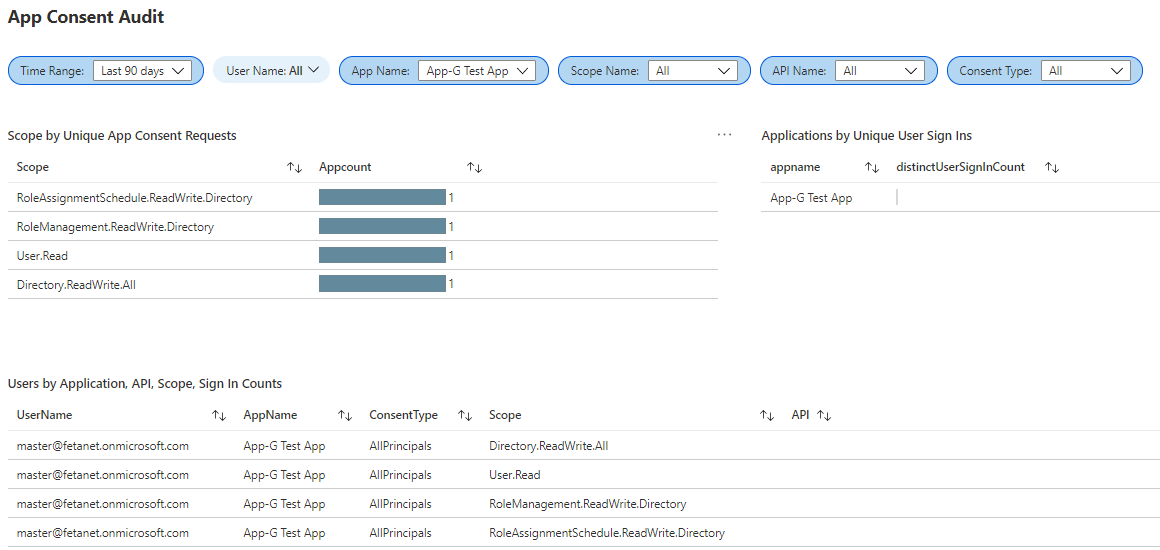1160x550 pixels.
Task: Click the distinctUserSignInCount column header
Action: pos(960,167)
